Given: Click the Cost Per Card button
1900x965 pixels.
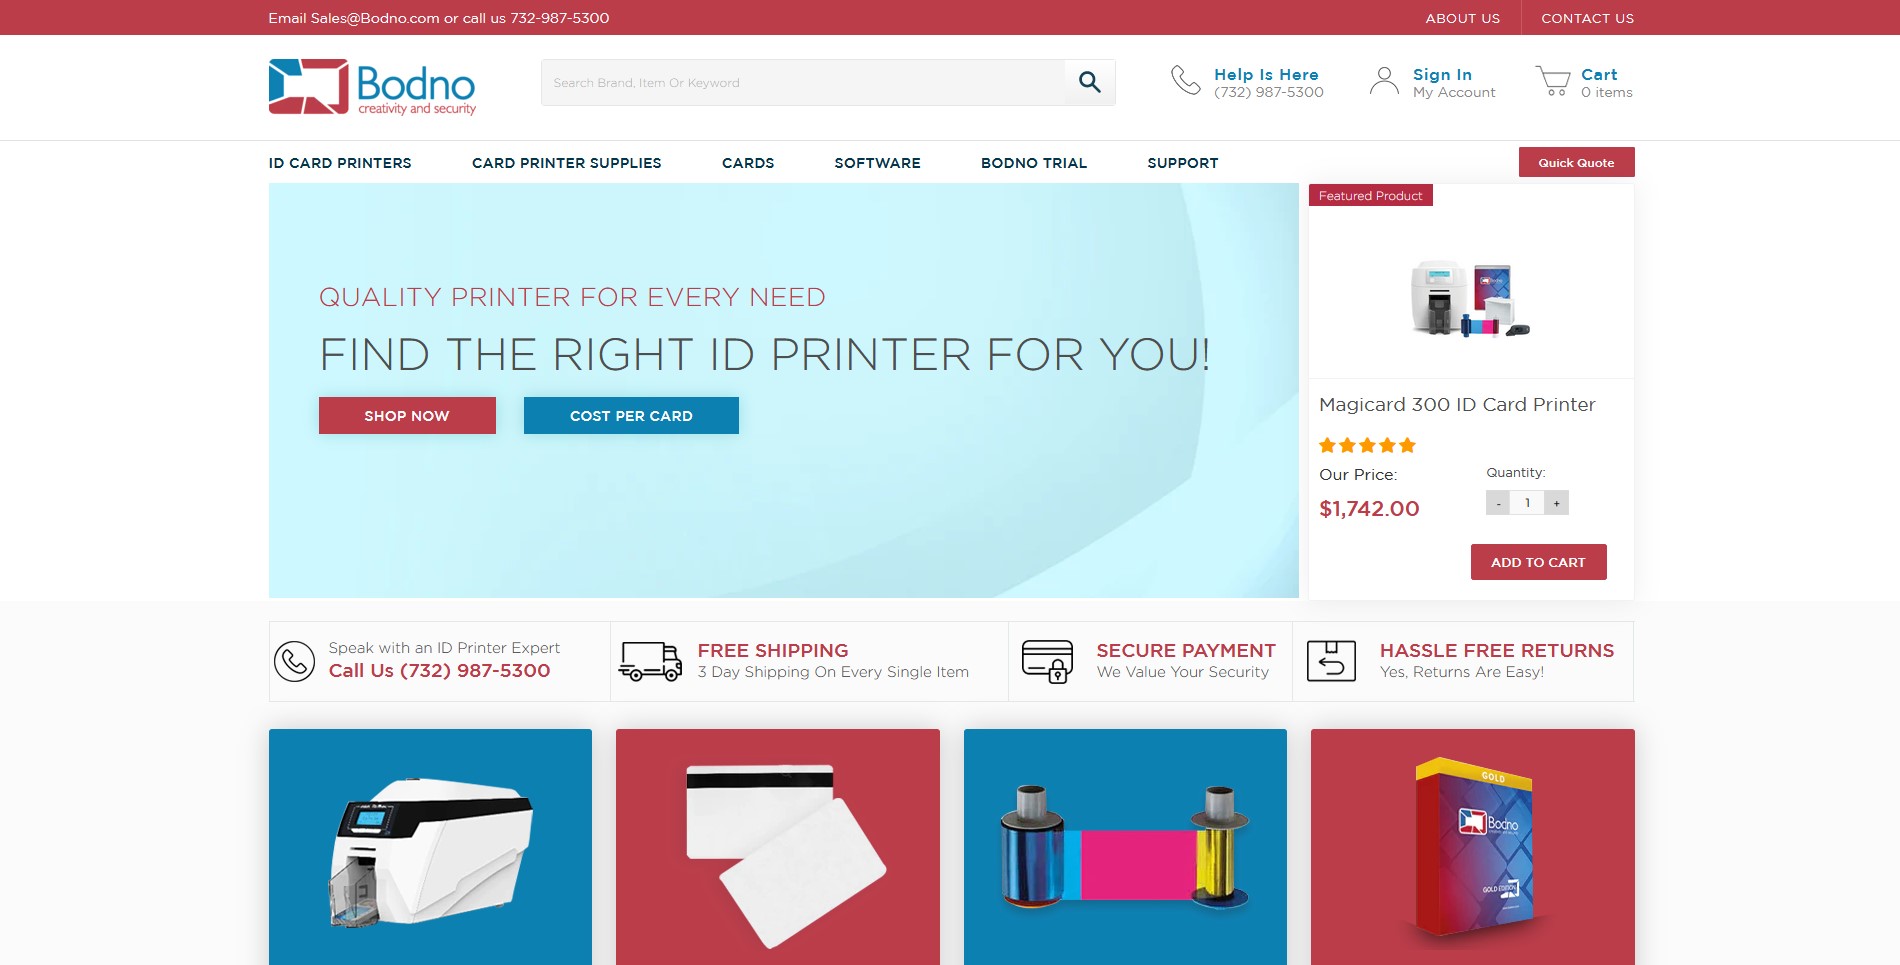Looking at the screenshot, I should tap(631, 415).
